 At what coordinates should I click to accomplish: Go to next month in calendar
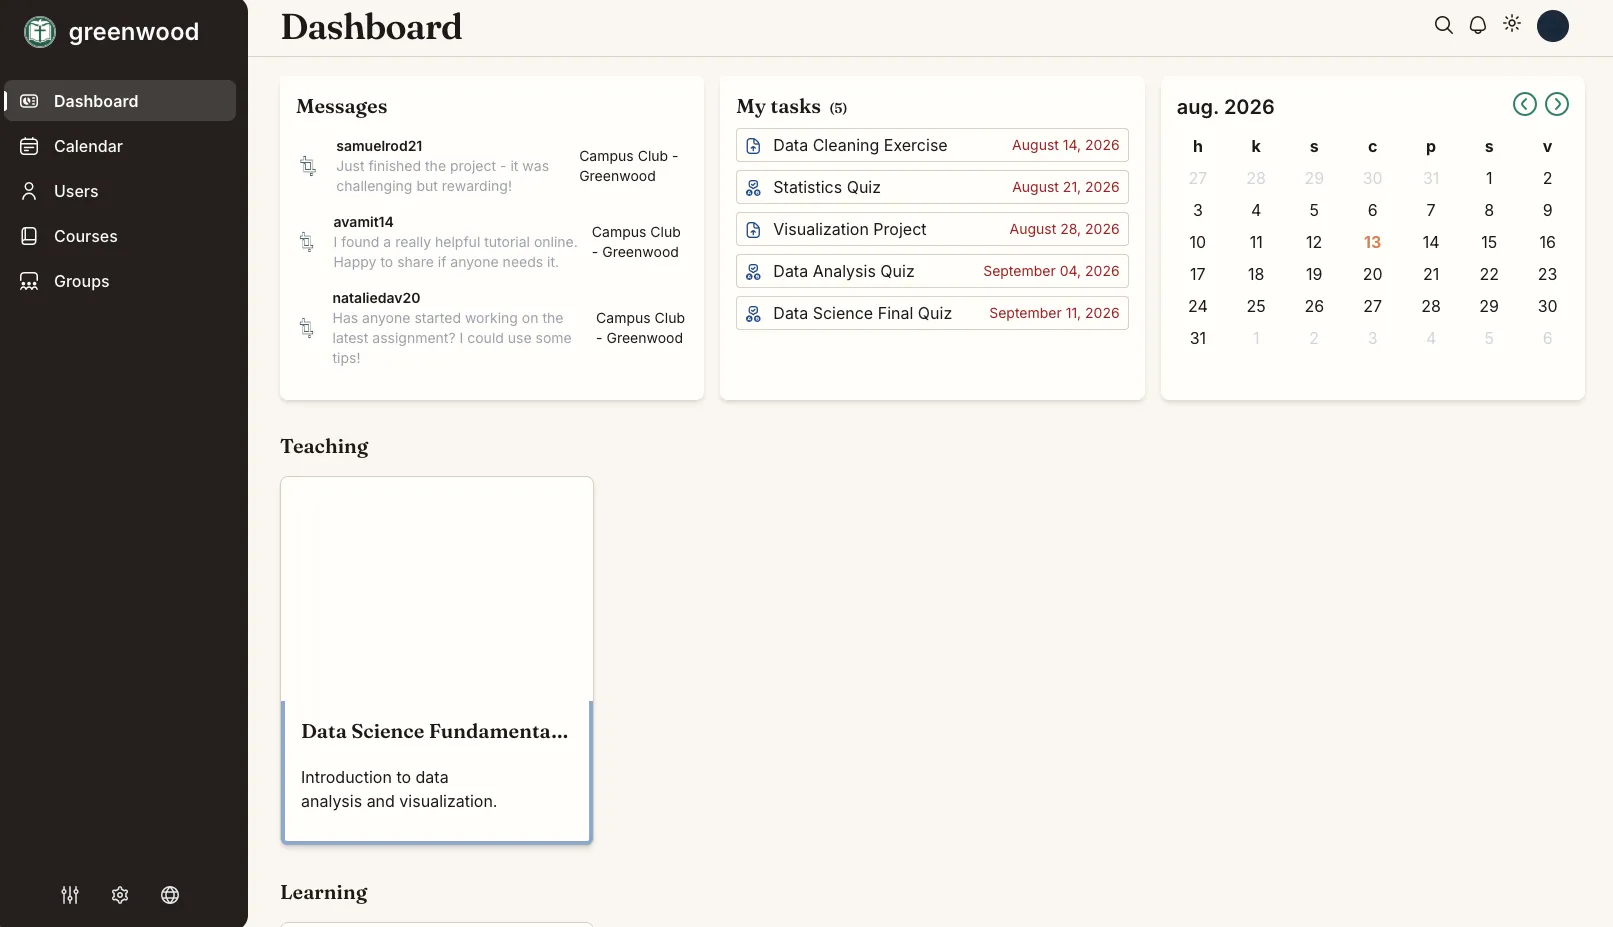1556,104
